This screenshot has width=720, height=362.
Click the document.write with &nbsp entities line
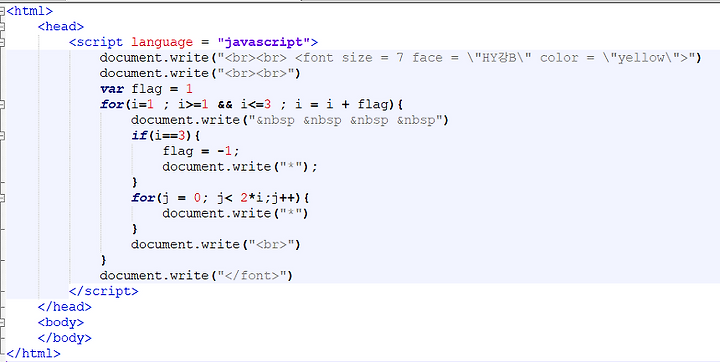tap(289, 120)
